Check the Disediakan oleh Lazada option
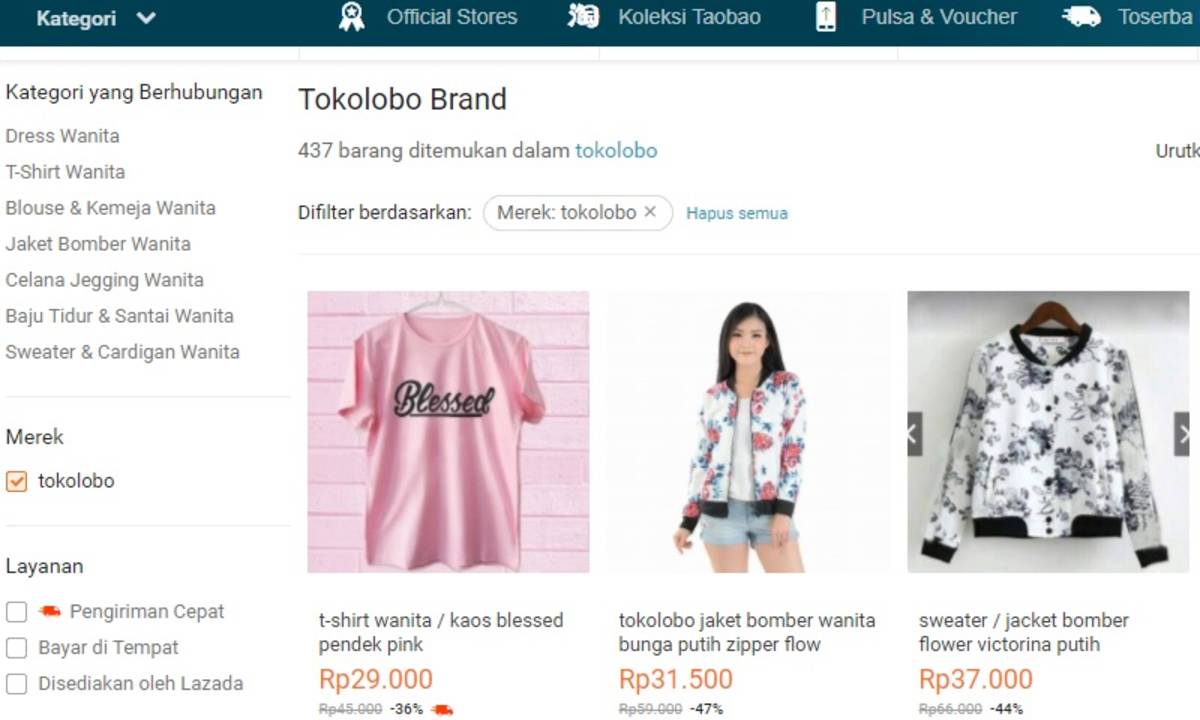 pos(16,684)
